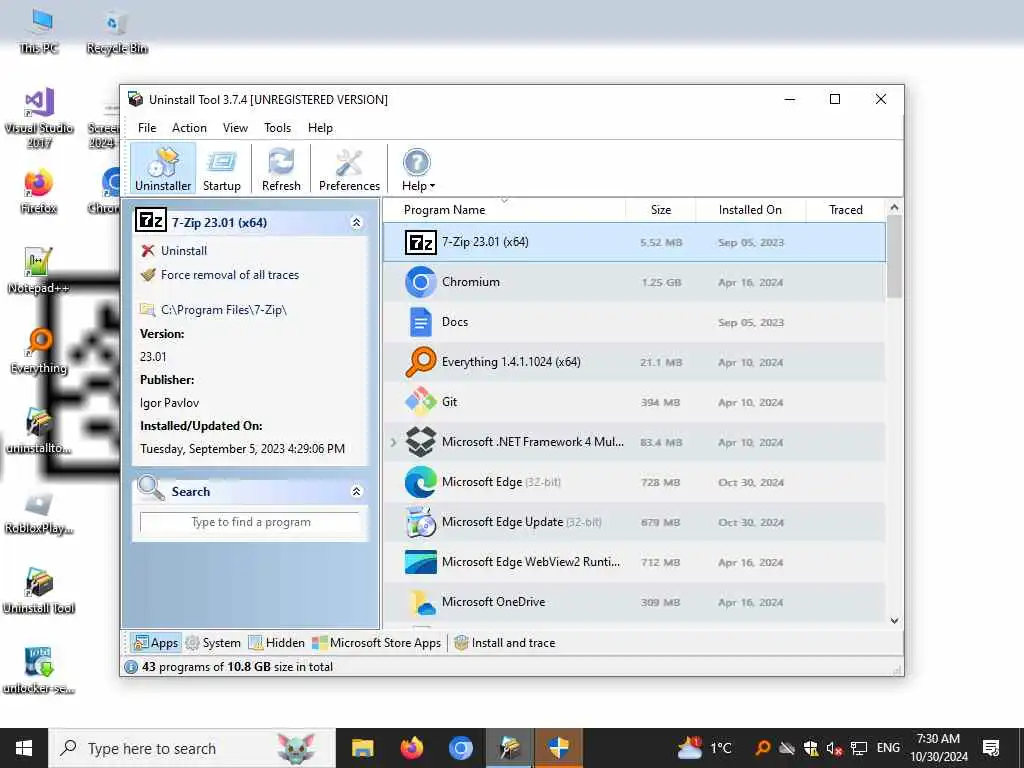
Task: Open the Notepad++ desktop shortcut
Action: point(39,271)
